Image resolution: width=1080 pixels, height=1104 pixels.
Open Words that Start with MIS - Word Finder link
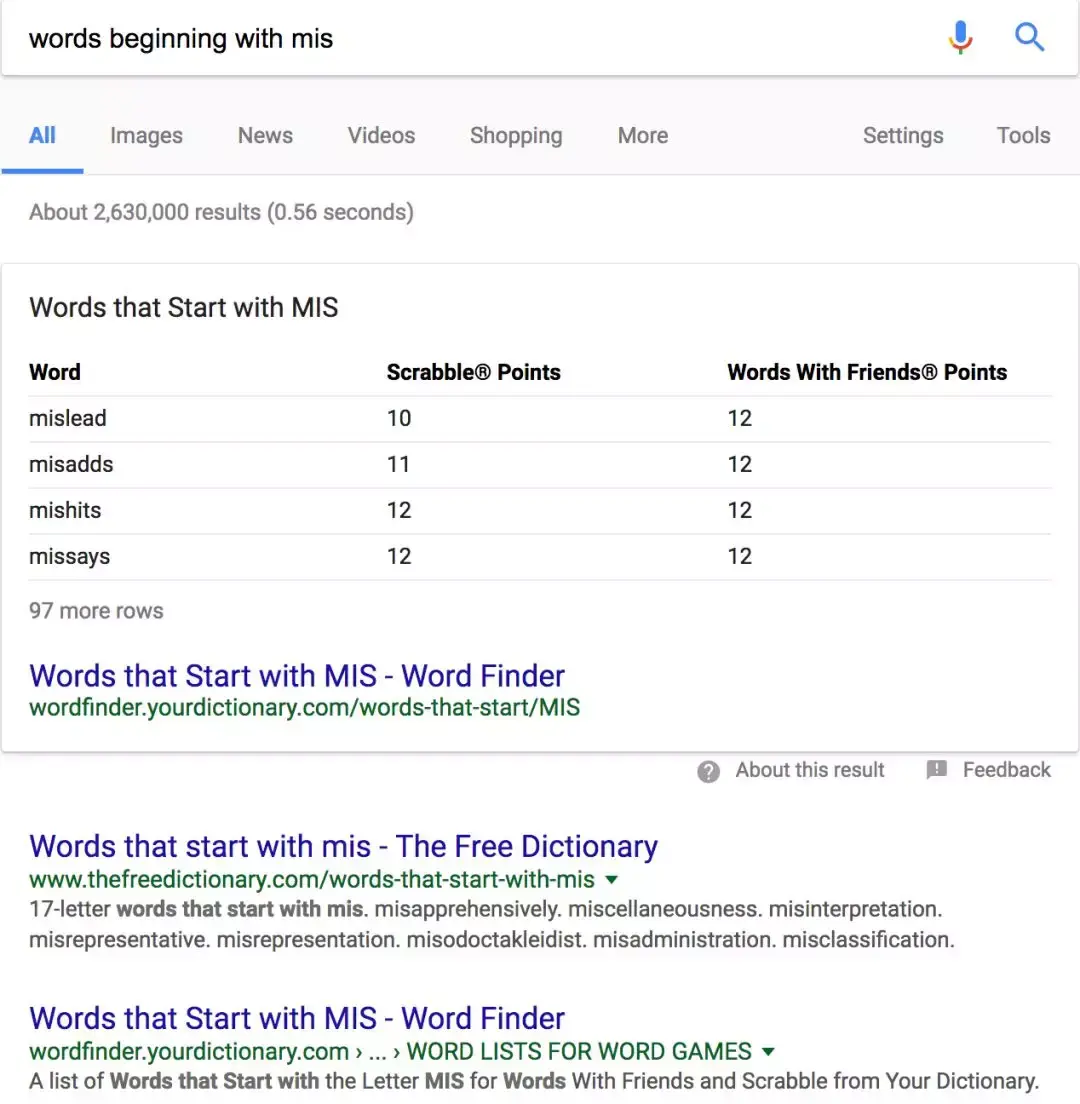pyautogui.click(x=297, y=676)
